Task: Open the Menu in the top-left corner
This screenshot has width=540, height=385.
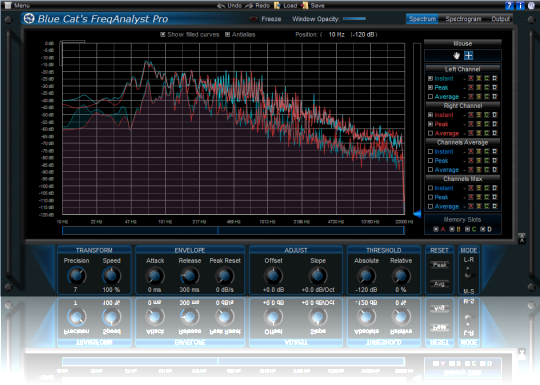Action: click(x=17, y=6)
